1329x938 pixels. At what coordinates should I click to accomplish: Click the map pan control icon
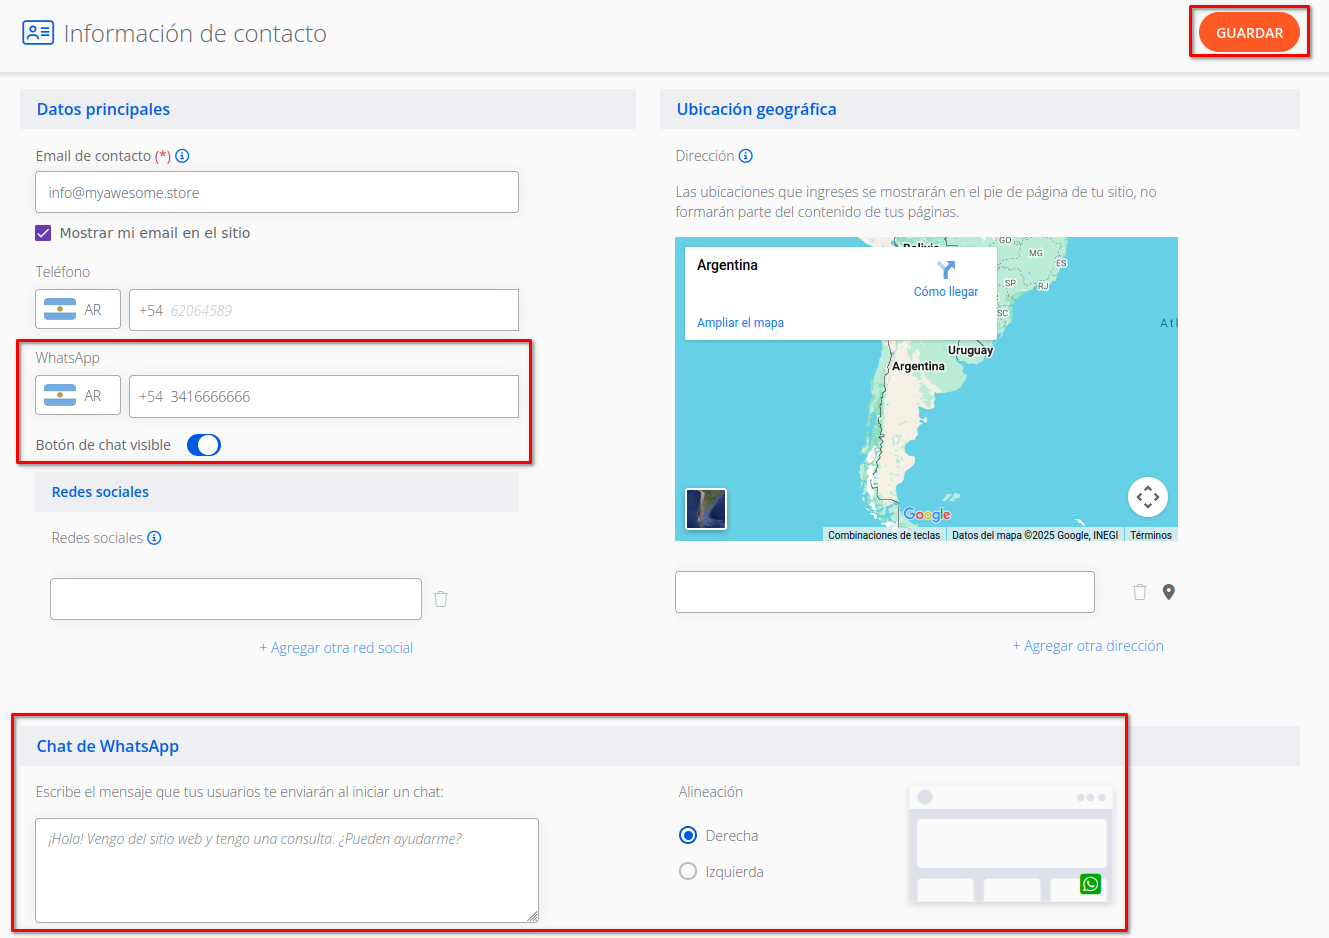pyautogui.click(x=1147, y=497)
